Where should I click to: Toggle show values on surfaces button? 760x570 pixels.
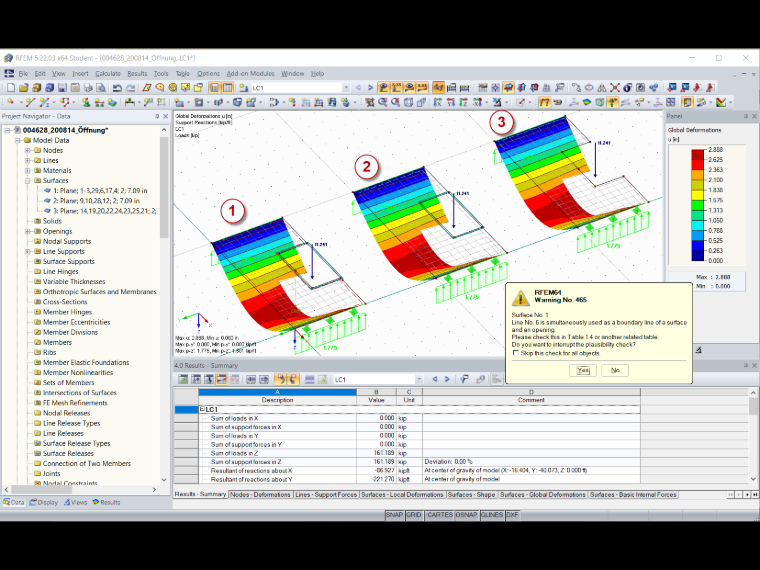point(422,88)
